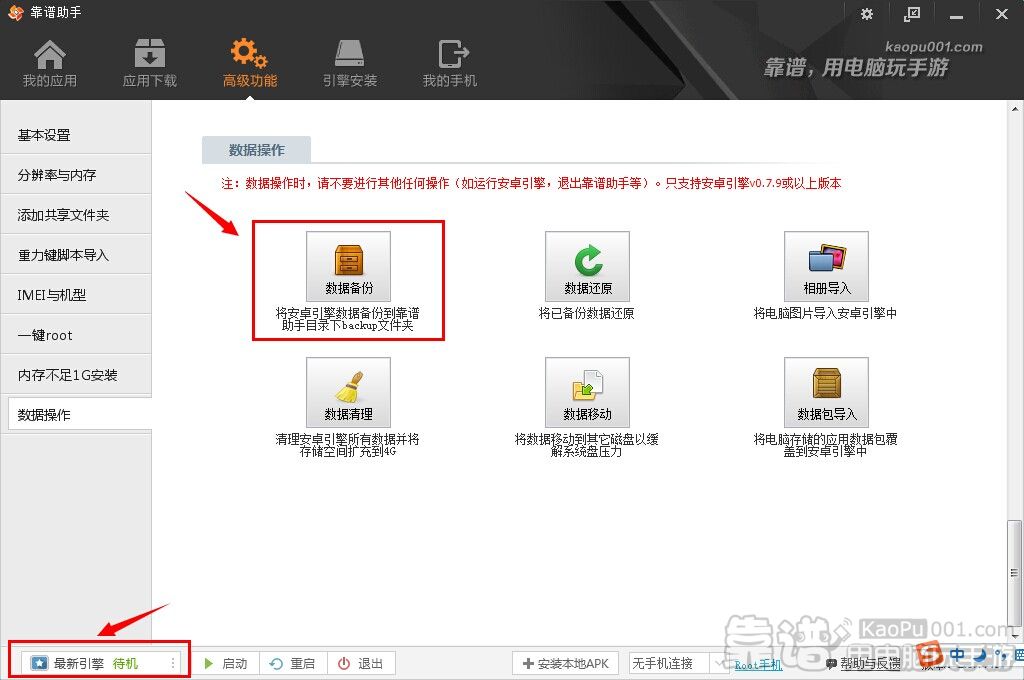Open 帮助与反馈 link
Screen dimensions: 1024x680
(864, 664)
